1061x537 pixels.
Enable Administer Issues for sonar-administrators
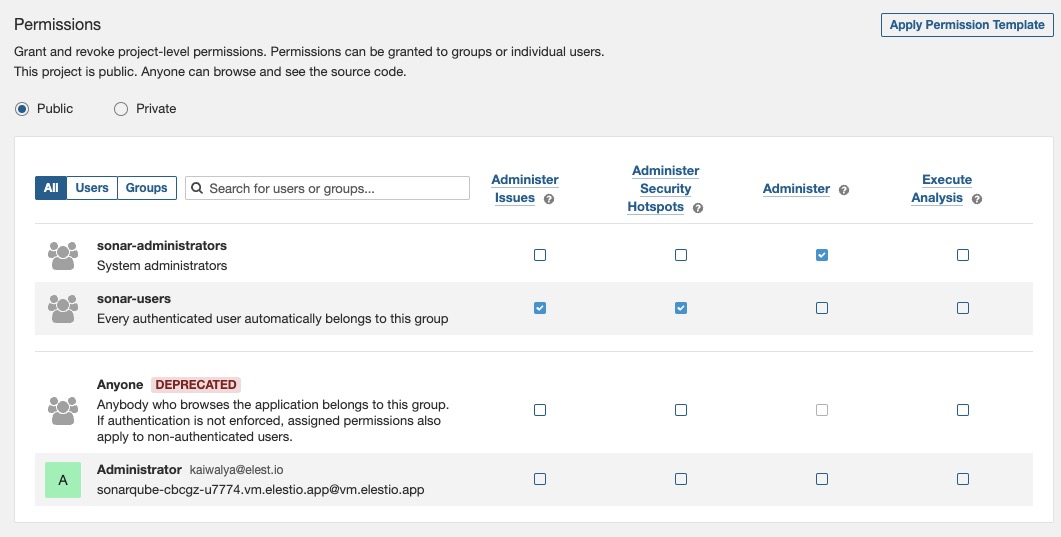coord(540,255)
